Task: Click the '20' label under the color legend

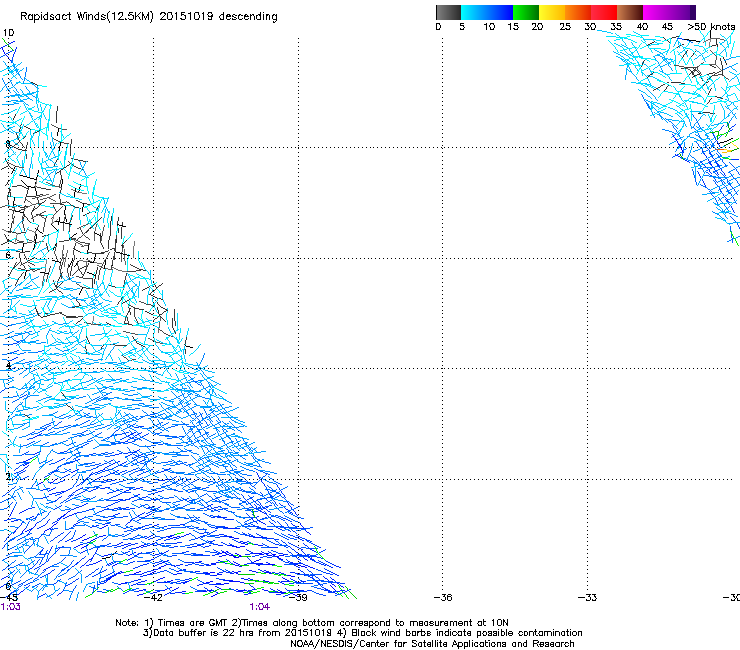Action: 537,27
